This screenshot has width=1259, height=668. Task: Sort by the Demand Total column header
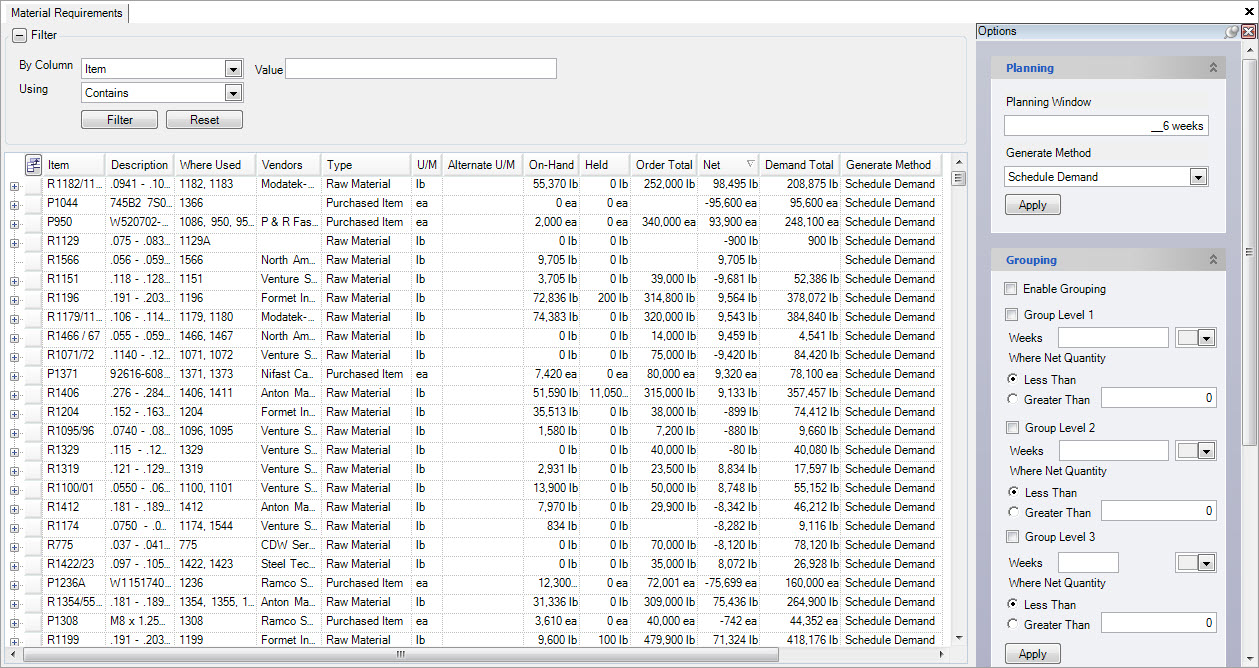tap(798, 165)
